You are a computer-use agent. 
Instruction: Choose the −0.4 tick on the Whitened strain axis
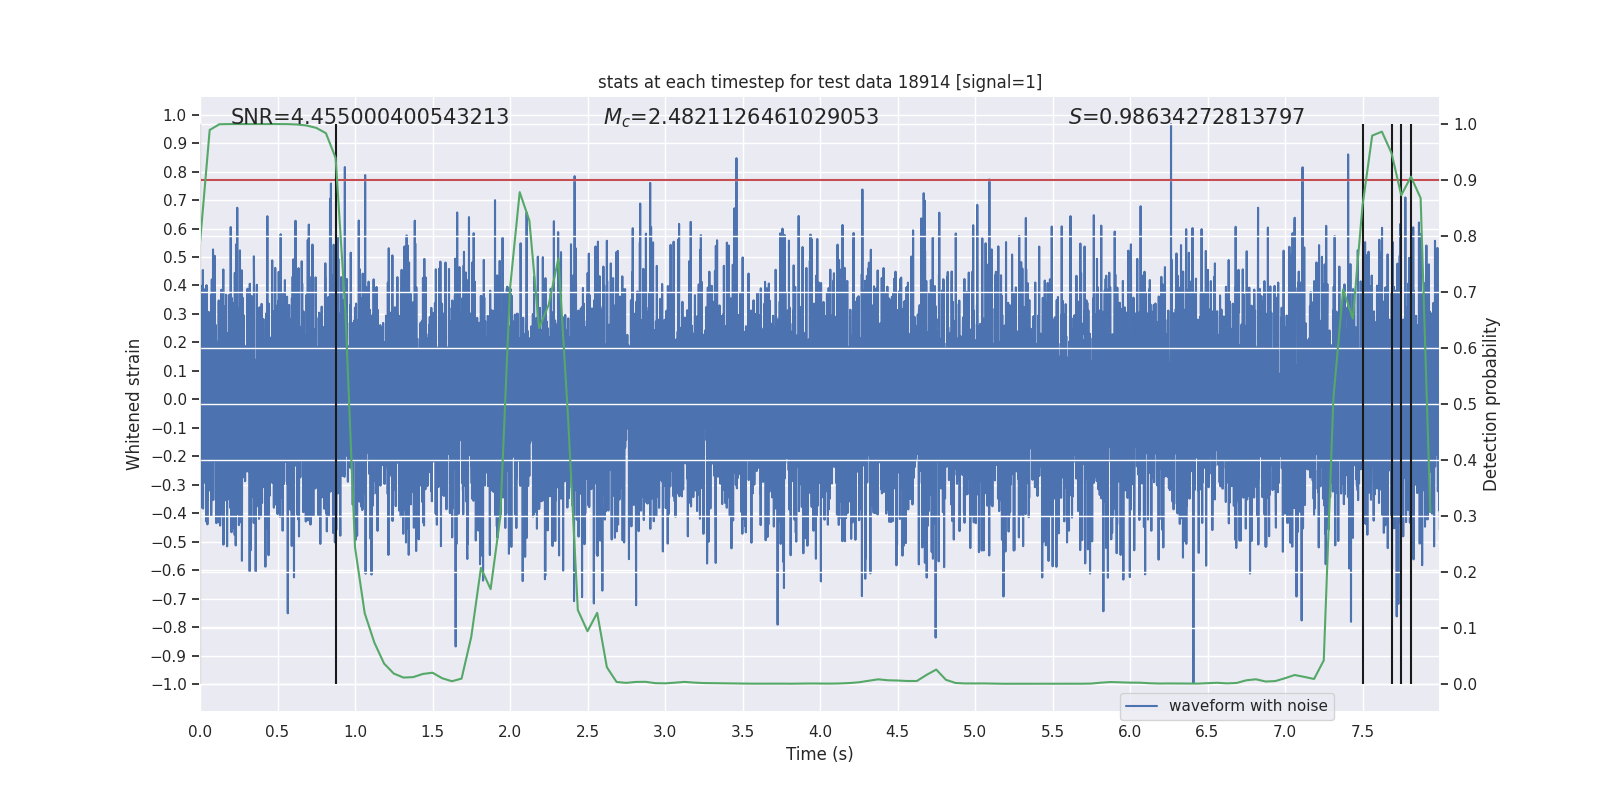pos(169,513)
